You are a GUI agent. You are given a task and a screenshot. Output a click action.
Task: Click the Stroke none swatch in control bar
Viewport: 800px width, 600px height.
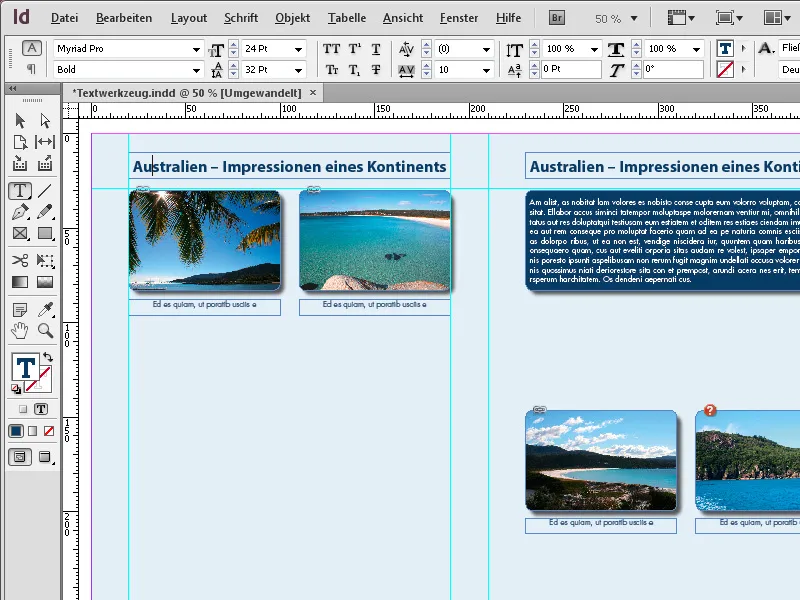pos(725,69)
